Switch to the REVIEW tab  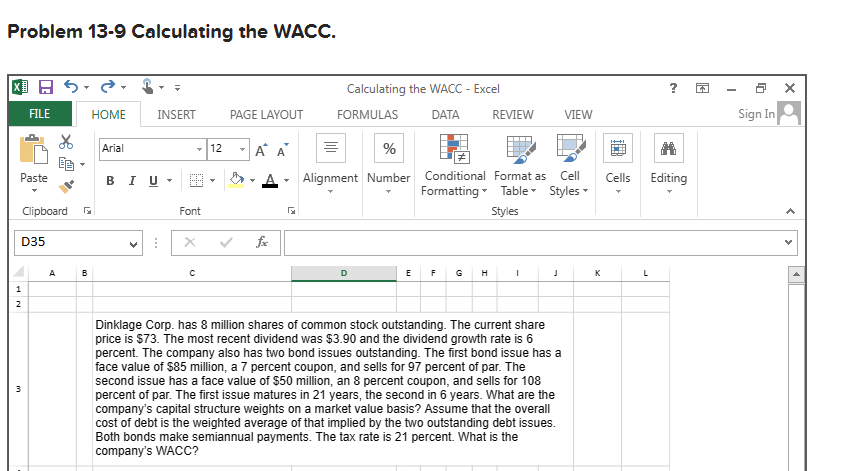click(513, 114)
